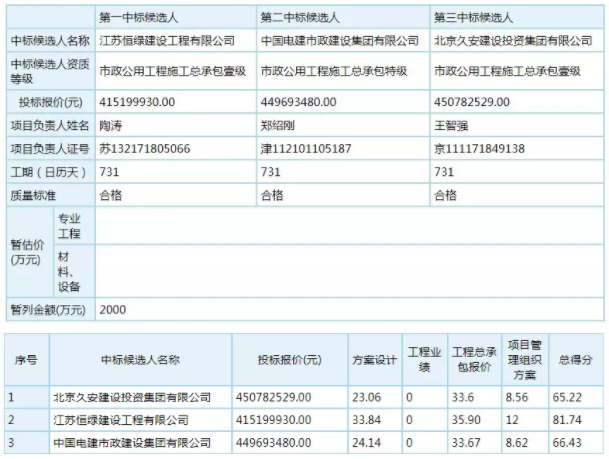Viewport: 609px width, 459px height.
Task: Select 中国电建市政建设集团有限公司 in the top table
Action: (x=339, y=40)
